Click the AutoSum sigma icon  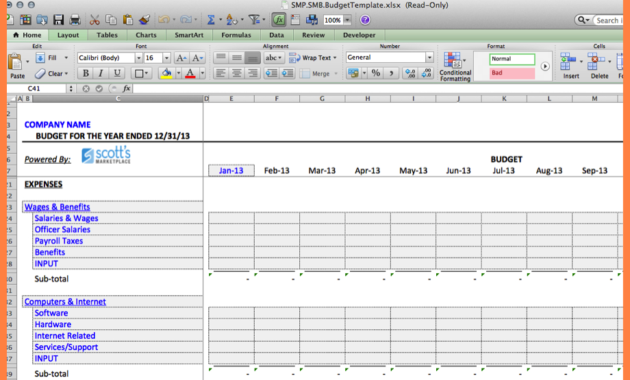pos(211,20)
